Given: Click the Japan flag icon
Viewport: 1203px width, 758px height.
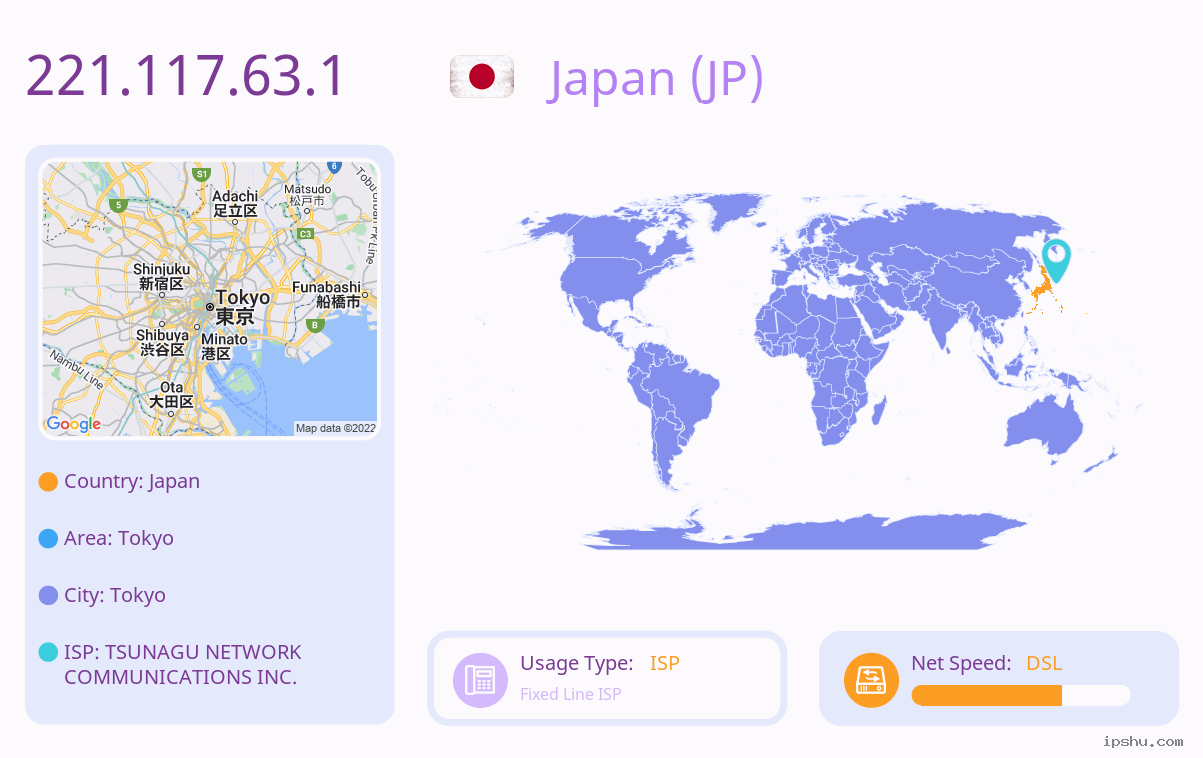Looking at the screenshot, I should 482,77.
